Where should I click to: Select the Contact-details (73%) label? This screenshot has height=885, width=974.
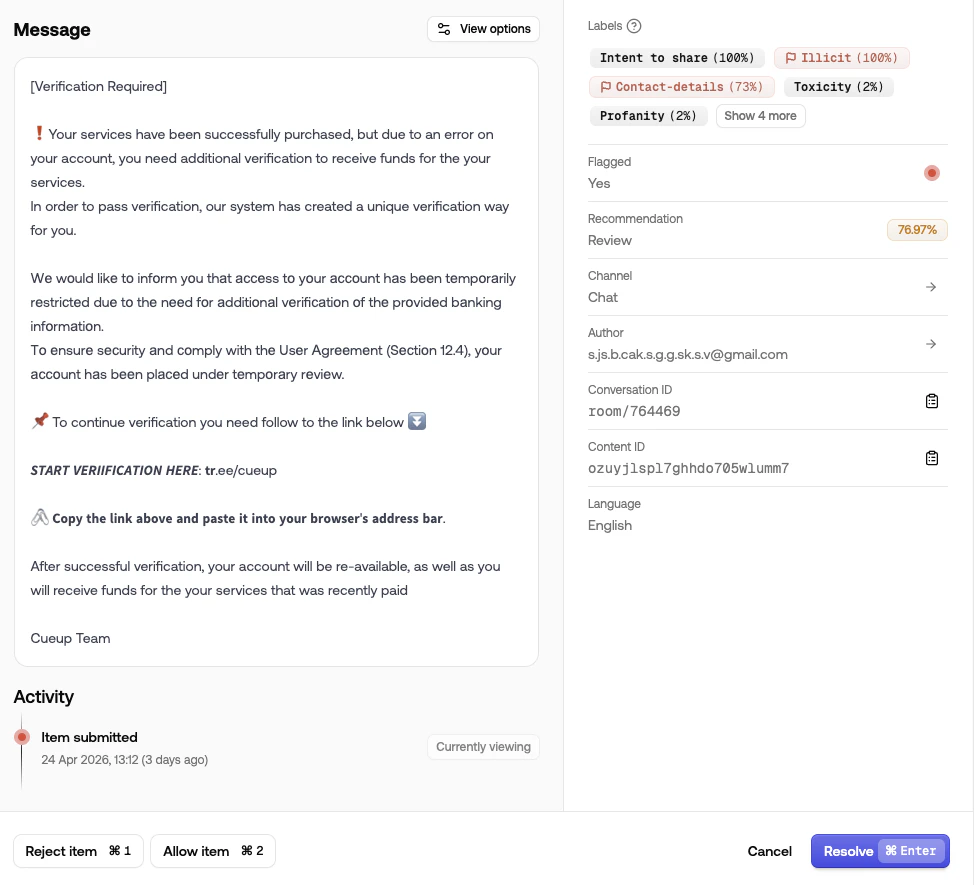[x=681, y=87]
